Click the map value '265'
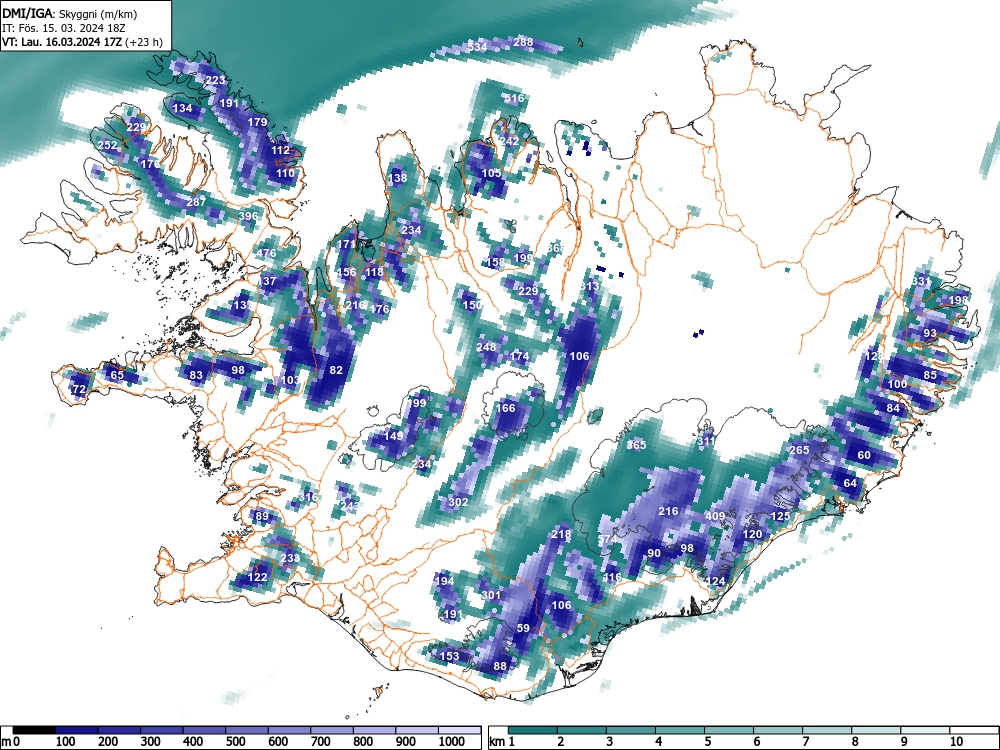This screenshot has height=750, width=1000. [799, 450]
